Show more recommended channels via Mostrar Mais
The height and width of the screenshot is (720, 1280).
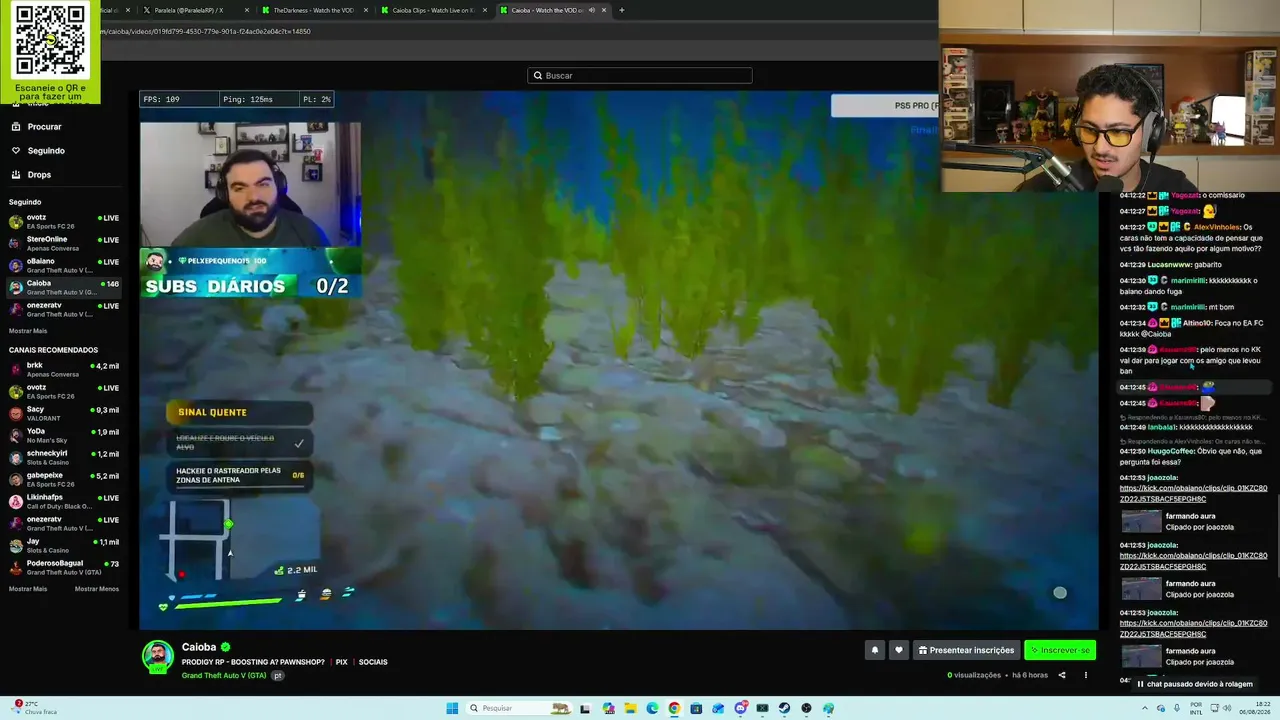28,589
